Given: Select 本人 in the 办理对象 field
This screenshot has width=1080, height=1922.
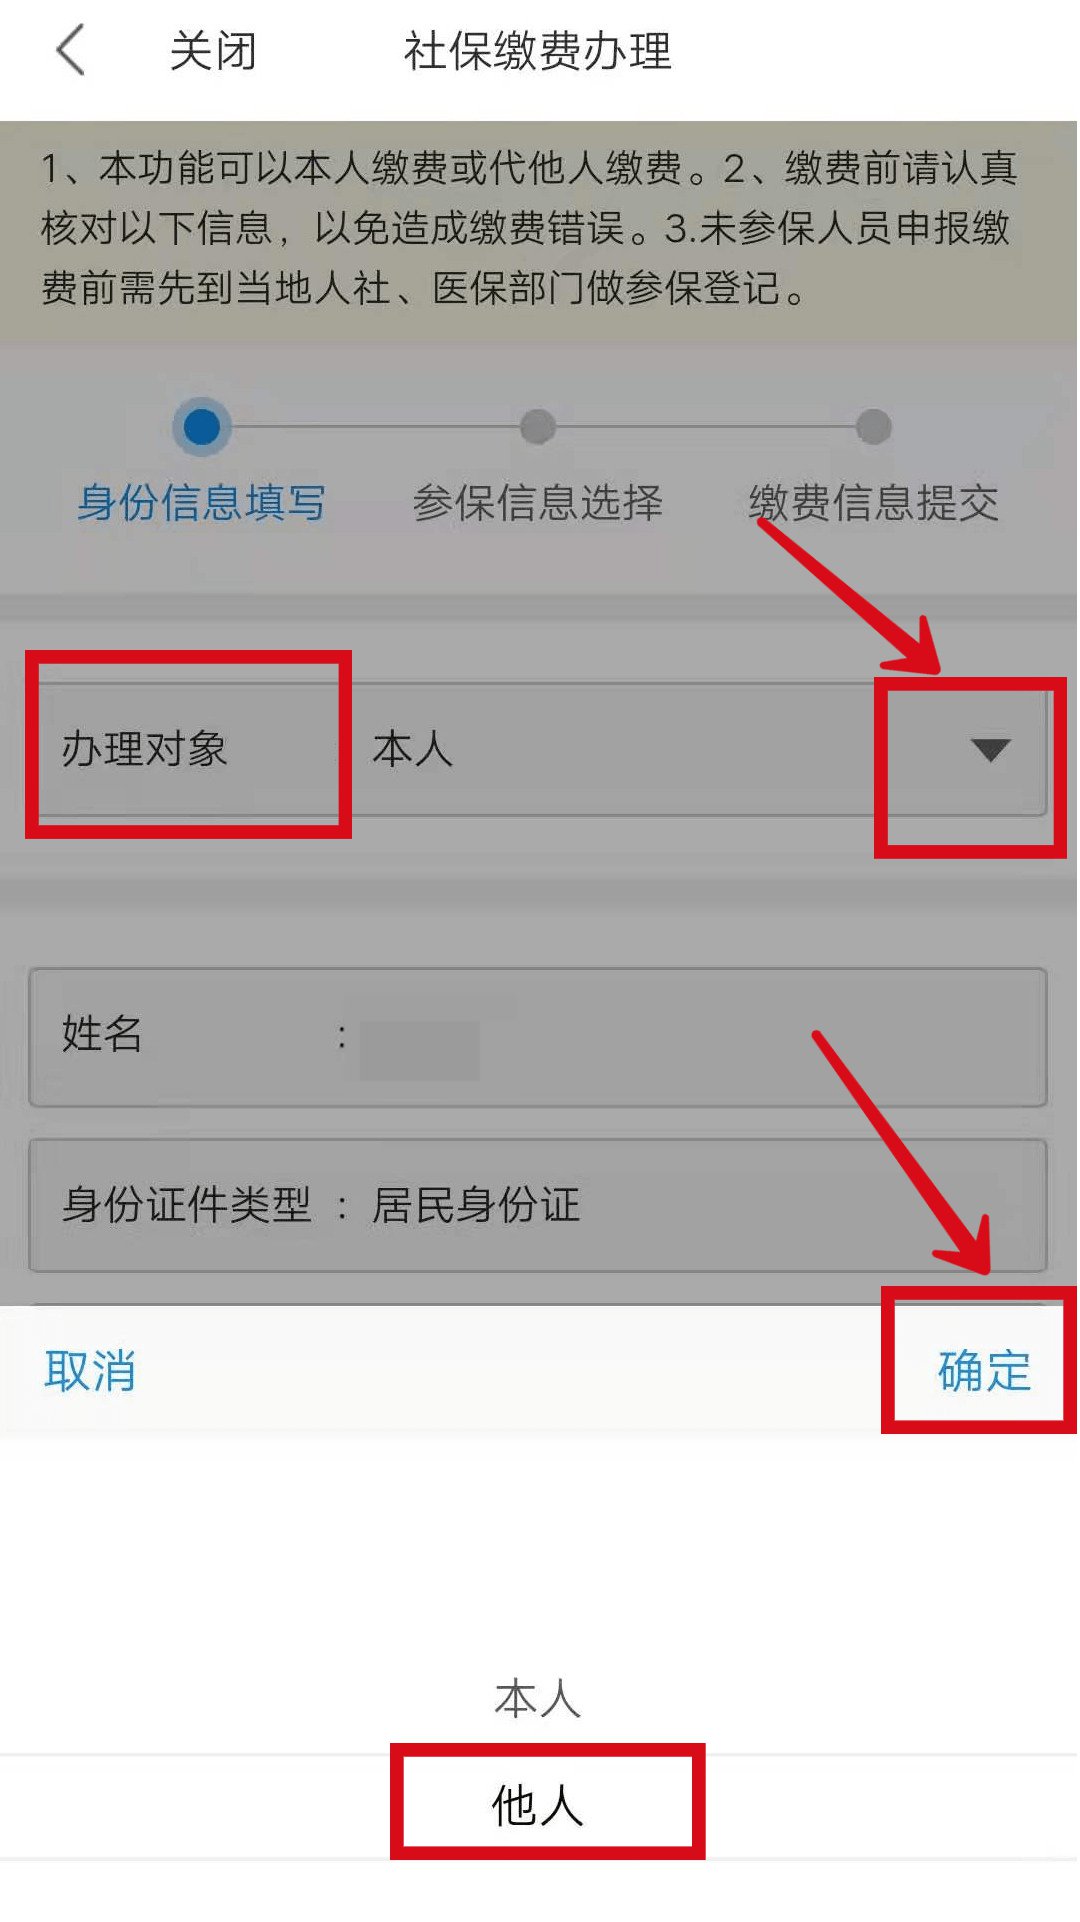Looking at the screenshot, I should [412, 749].
